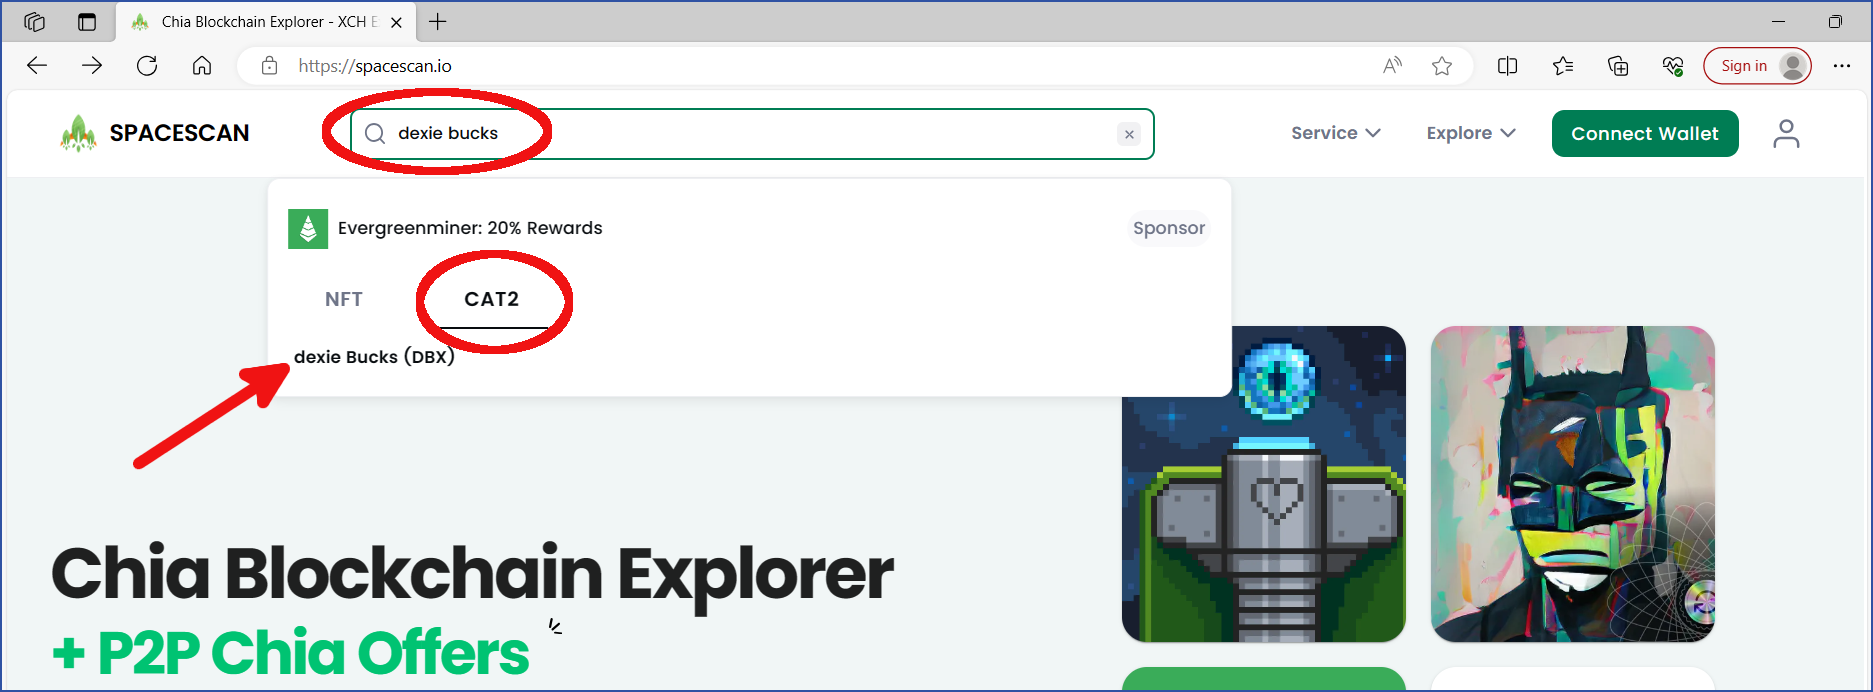
Task: Expand the Service dropdown
Action: point(1336,133)
